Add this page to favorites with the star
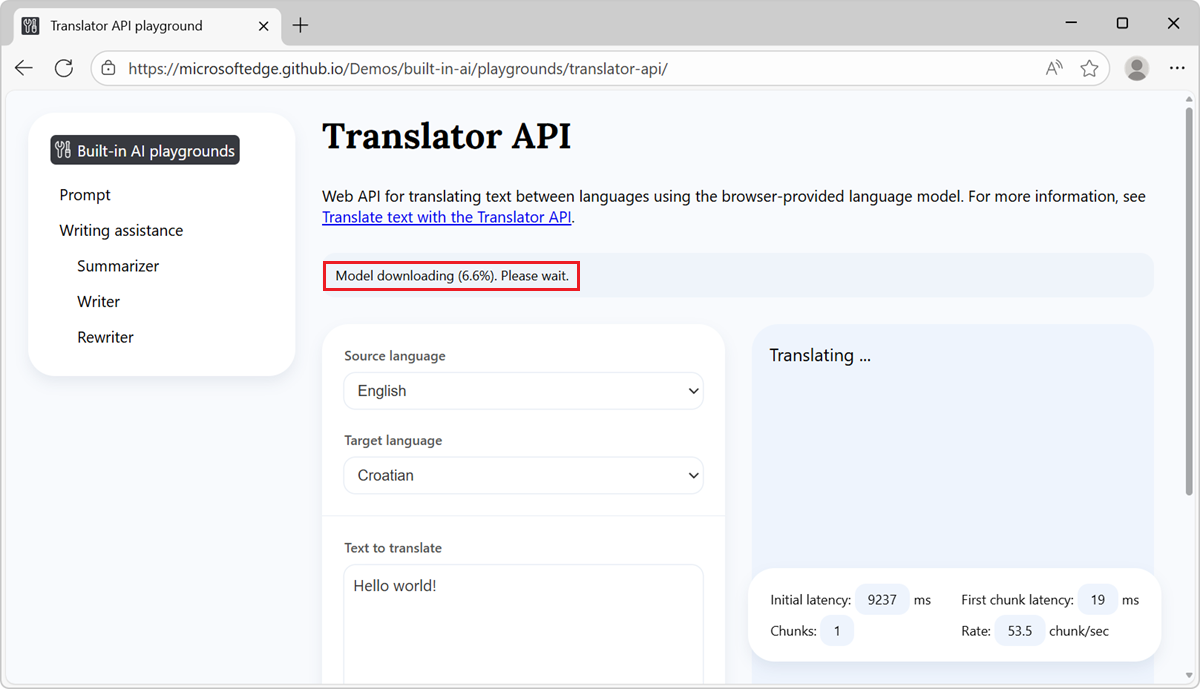1200x689 pixels. [x=1089, y=67]
